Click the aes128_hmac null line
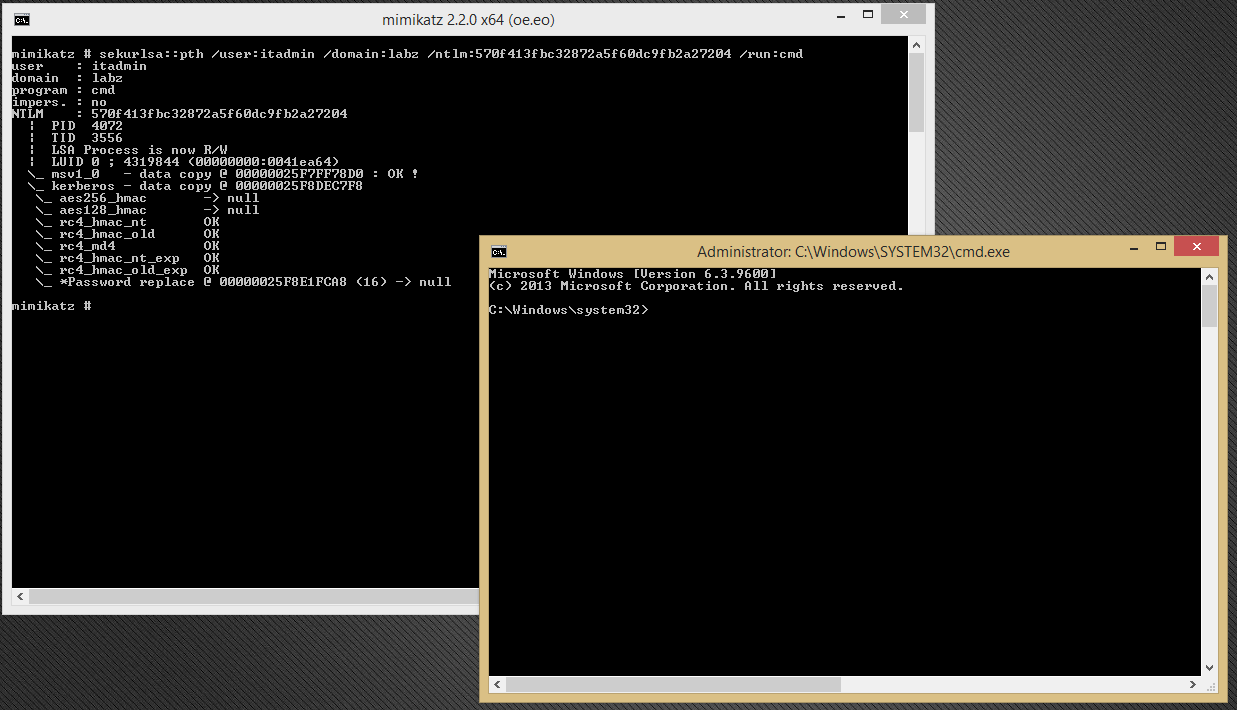The width and height of the screenshot is (1237, 710). [147, 210]
